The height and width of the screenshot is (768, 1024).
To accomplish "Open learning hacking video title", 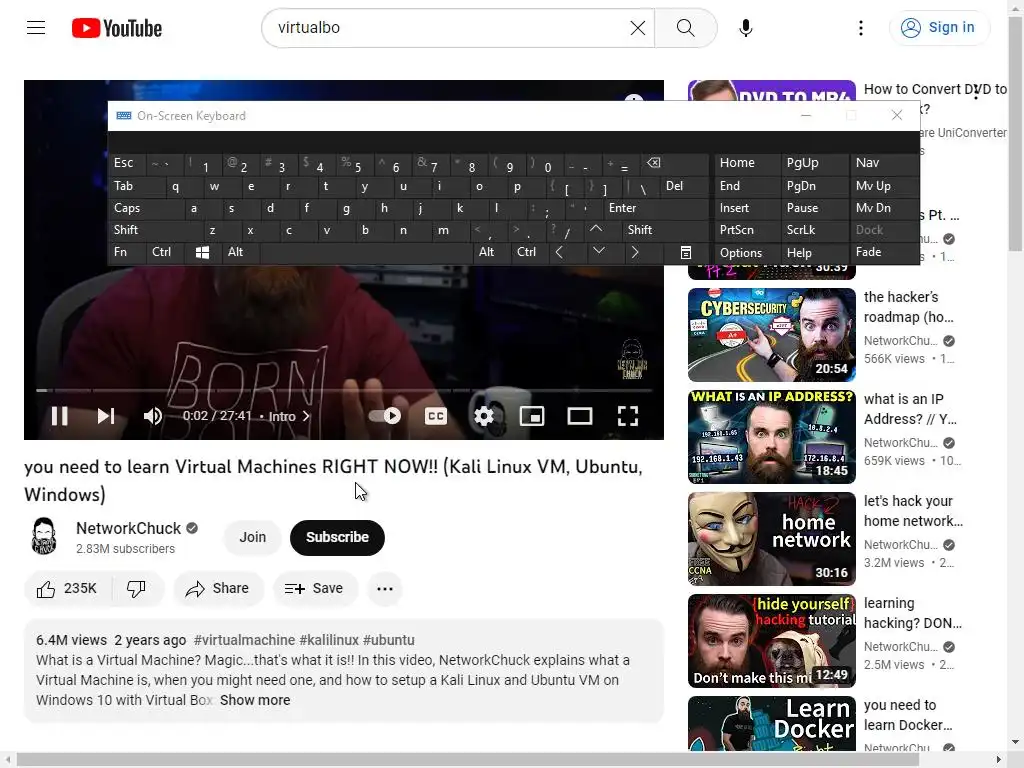I will [x=912, y=613].
